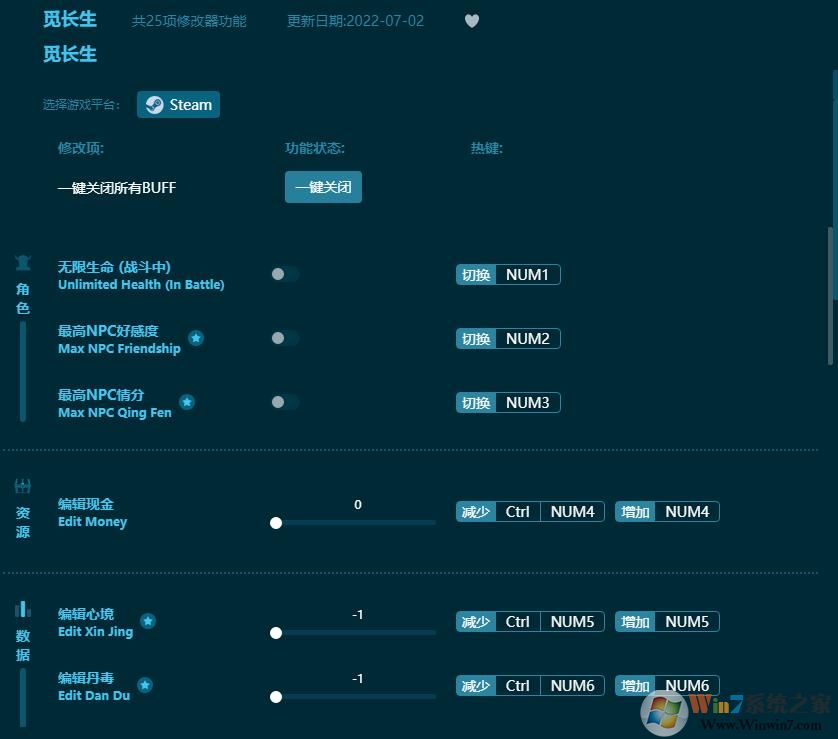Viewport: 838px width, 739px height.
Task: Click 增加 to increase Edit Xin Jing value
Action: coord(634,621)
